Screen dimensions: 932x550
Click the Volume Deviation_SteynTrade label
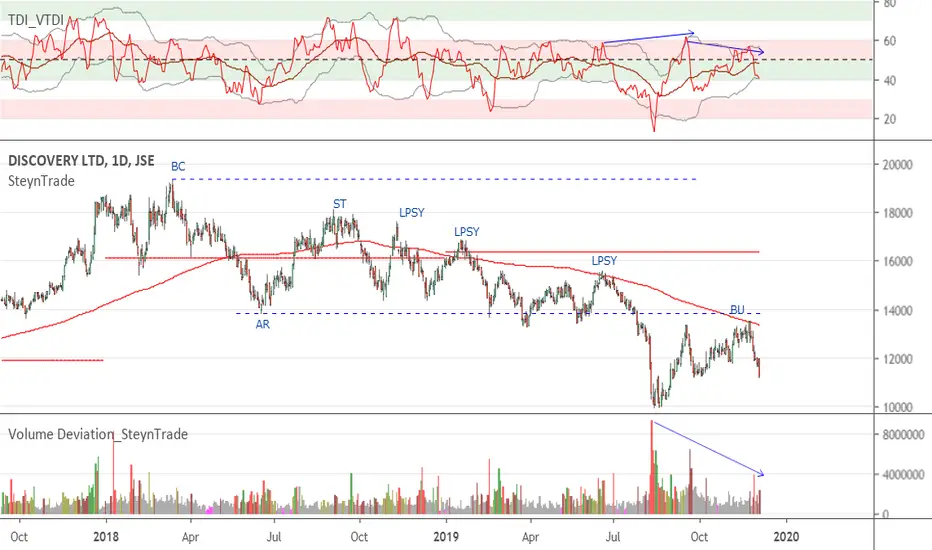98,434
